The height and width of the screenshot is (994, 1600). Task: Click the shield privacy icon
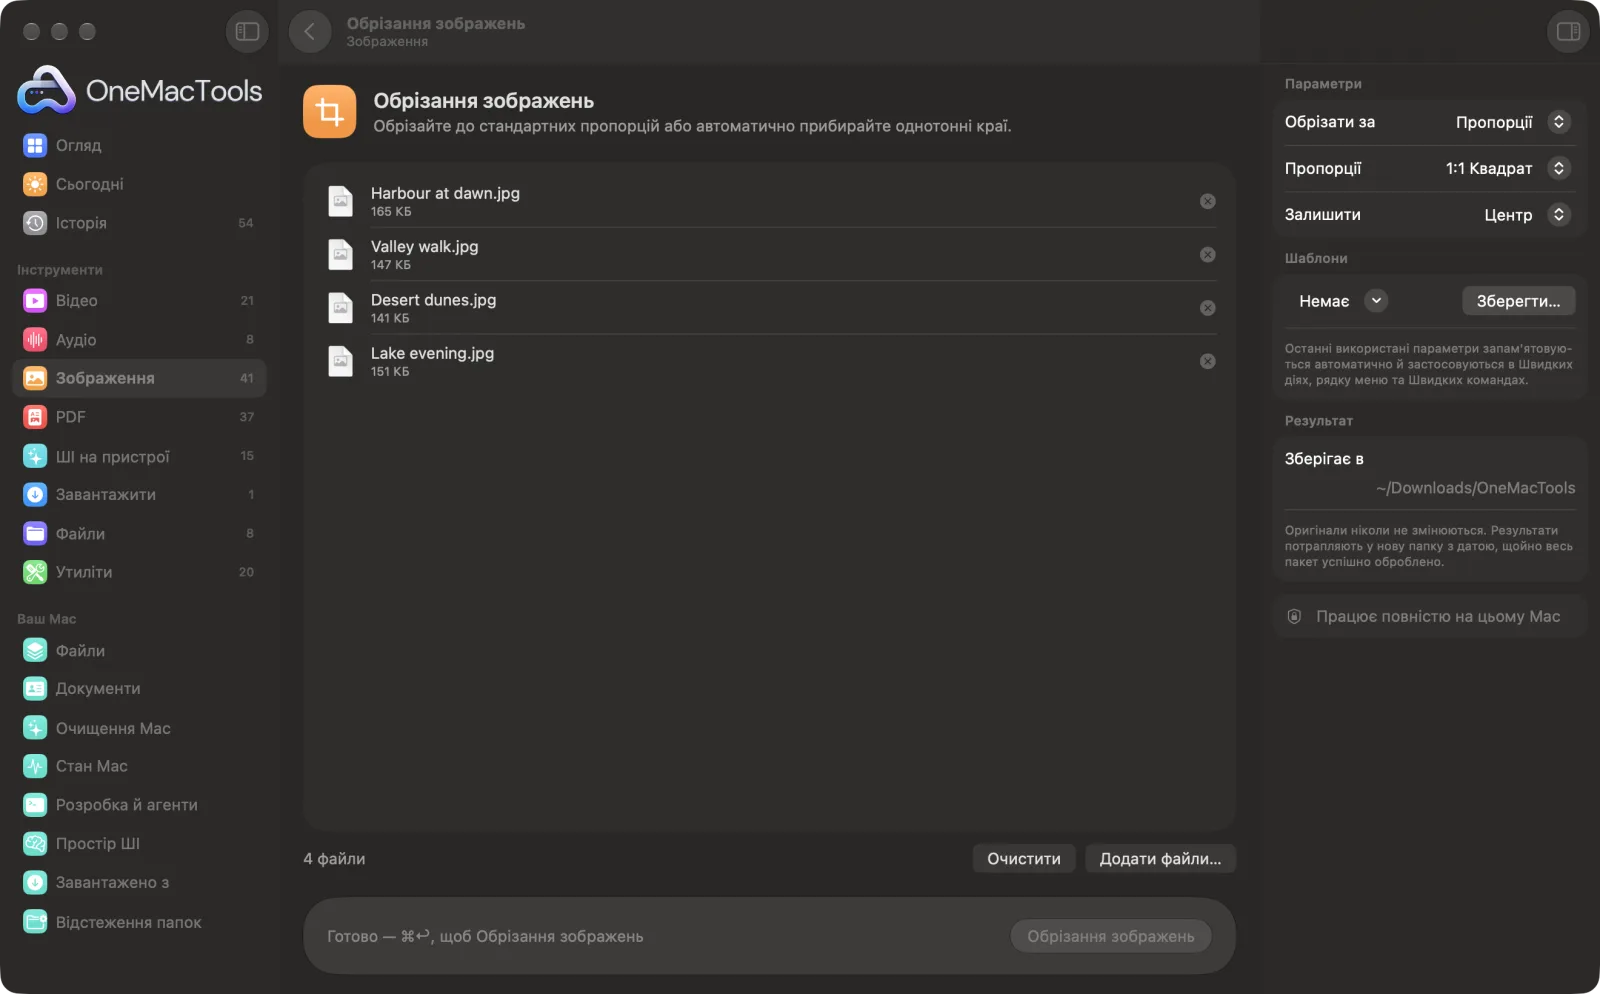1294,616
